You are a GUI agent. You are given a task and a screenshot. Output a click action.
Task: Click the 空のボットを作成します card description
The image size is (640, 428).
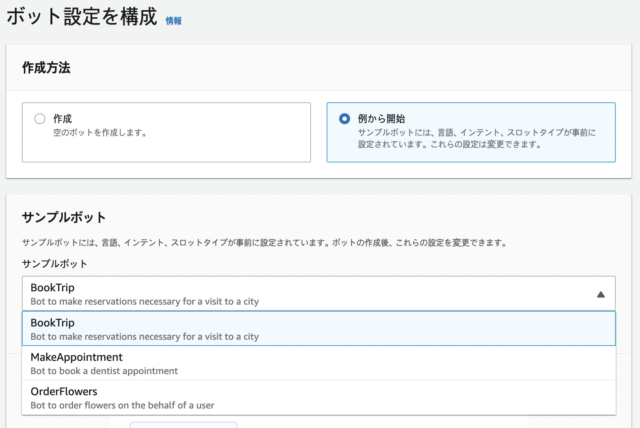point(100,133)
